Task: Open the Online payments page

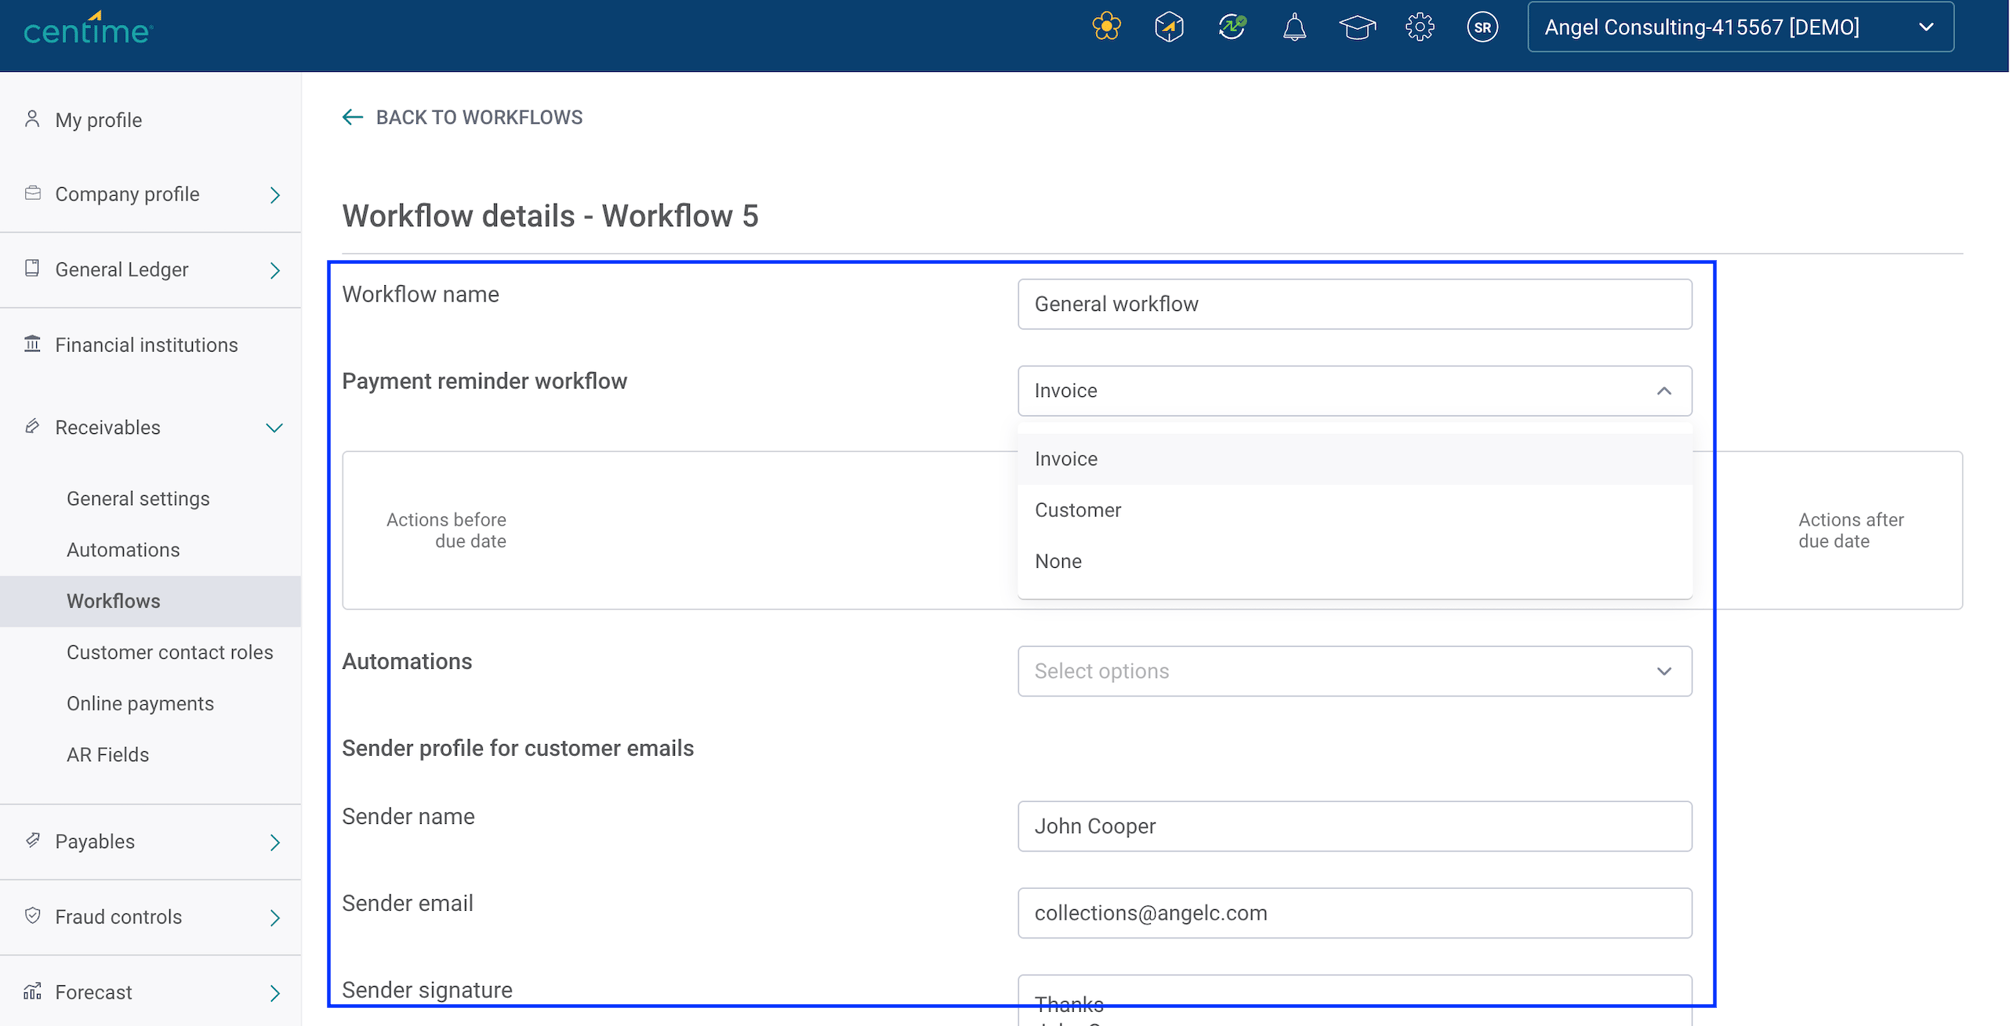Action: click(x=140, y=703)
